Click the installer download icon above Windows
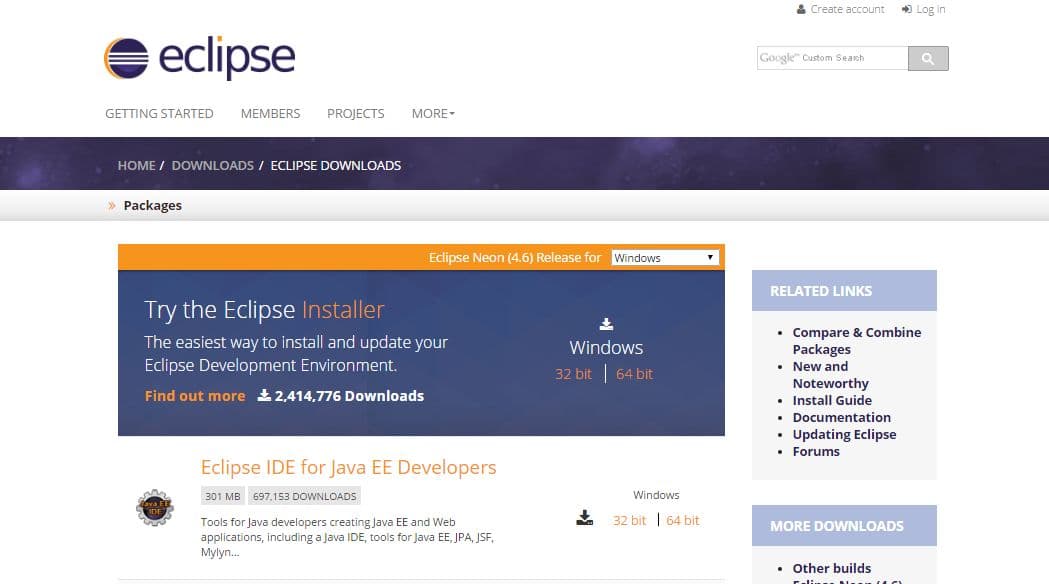The image size is (1049, 584). pos(606,324)
